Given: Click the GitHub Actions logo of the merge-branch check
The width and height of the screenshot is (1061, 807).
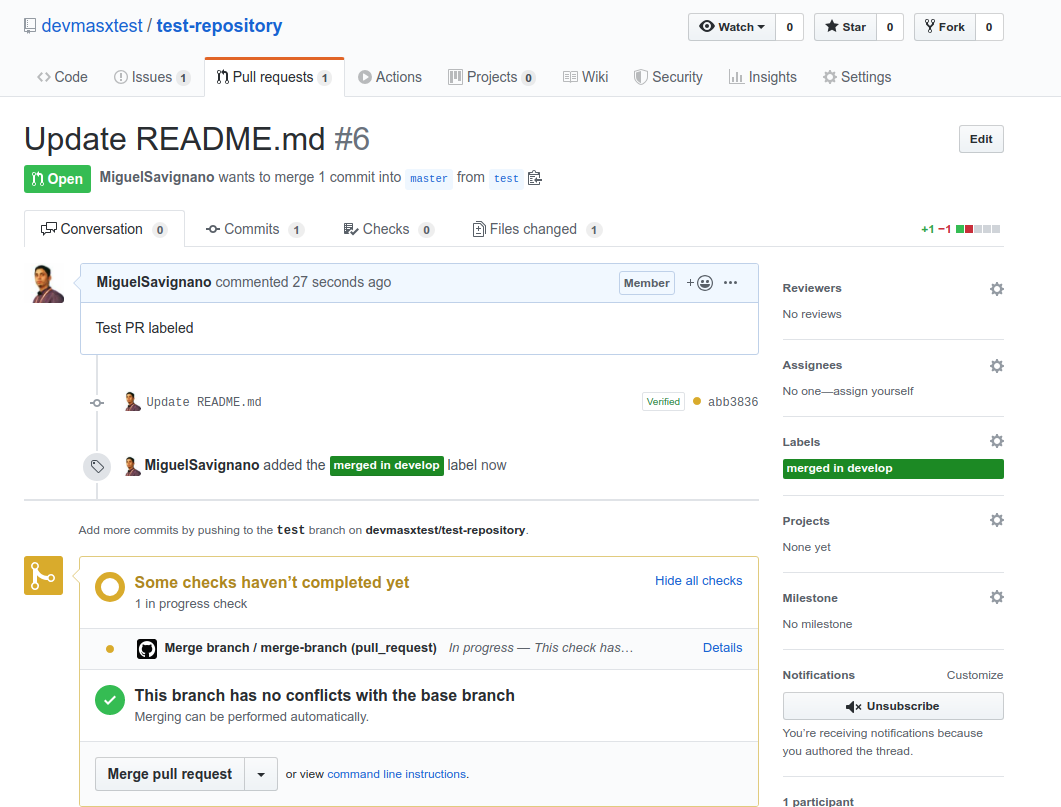Looking at the screenshot, I should [x=147, y=649].
